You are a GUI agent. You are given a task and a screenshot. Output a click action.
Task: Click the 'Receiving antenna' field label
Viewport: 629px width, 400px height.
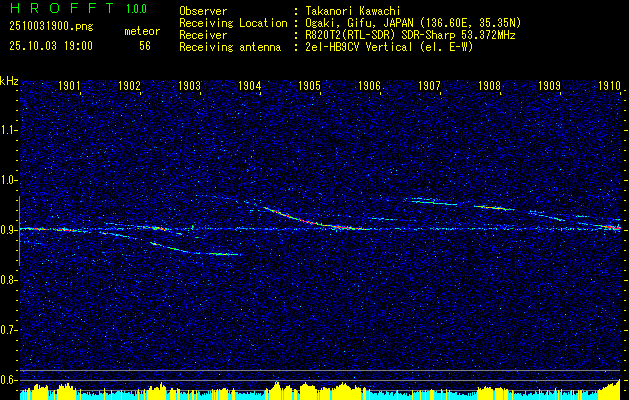[230, 47]
